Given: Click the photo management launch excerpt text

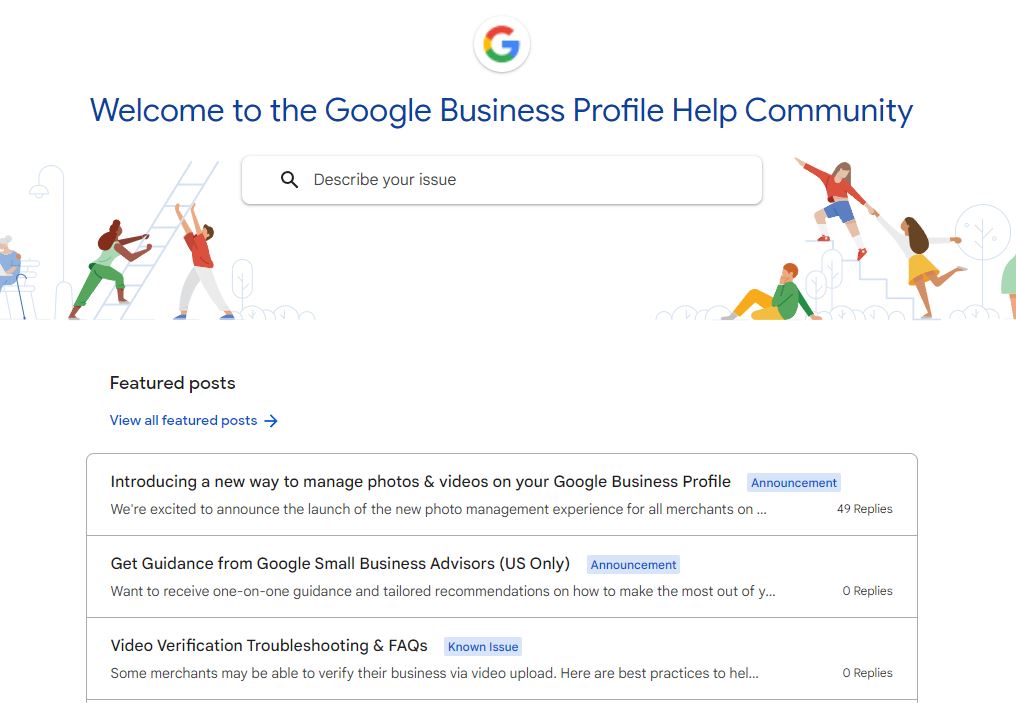Looking at the screenshot, I should click(x=438, y=509).
